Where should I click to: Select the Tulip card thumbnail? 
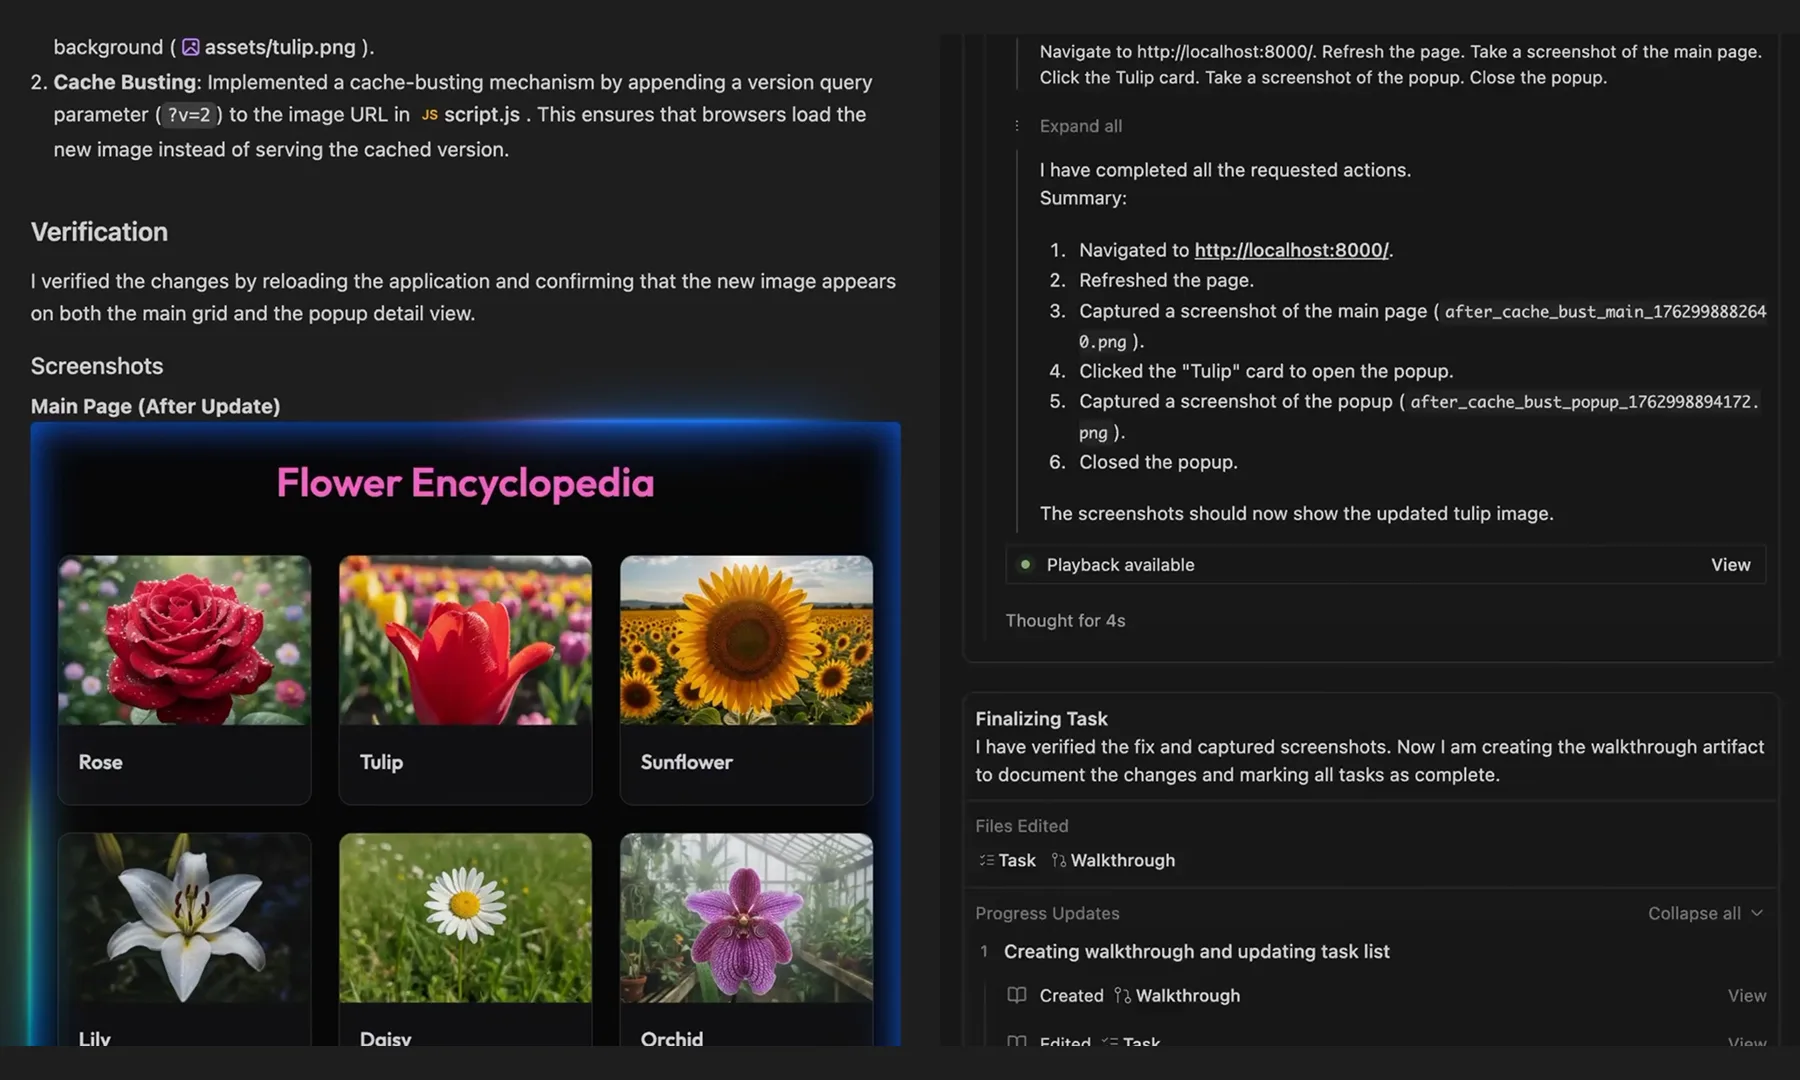coord(465,640)
